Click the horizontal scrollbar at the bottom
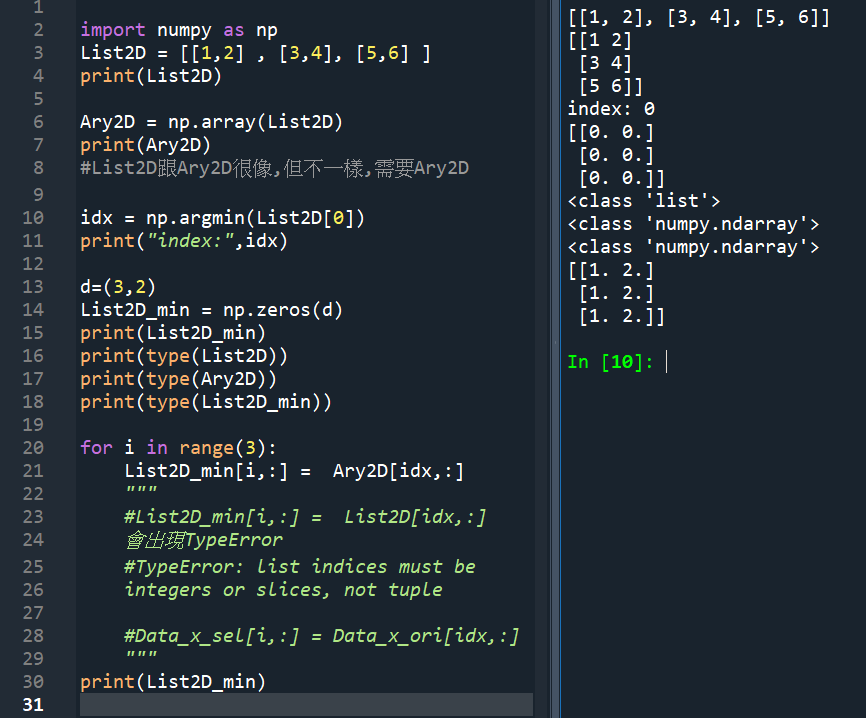 point(300,705)
